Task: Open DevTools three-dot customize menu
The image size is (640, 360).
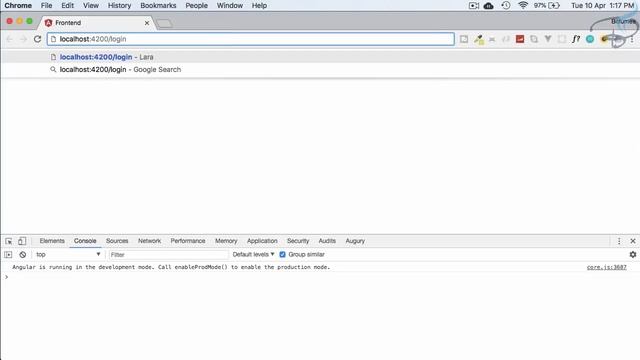Action: (619, 241)
